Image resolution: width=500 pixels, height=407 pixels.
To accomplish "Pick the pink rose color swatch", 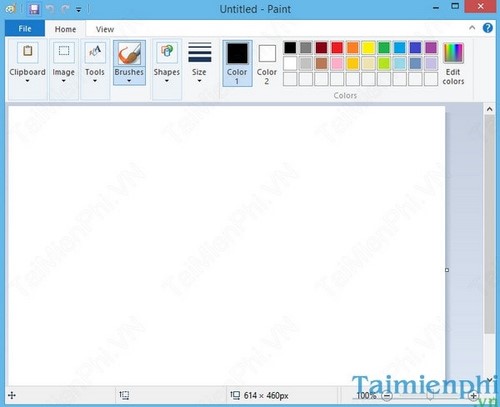I will click(x=337, y=63).
